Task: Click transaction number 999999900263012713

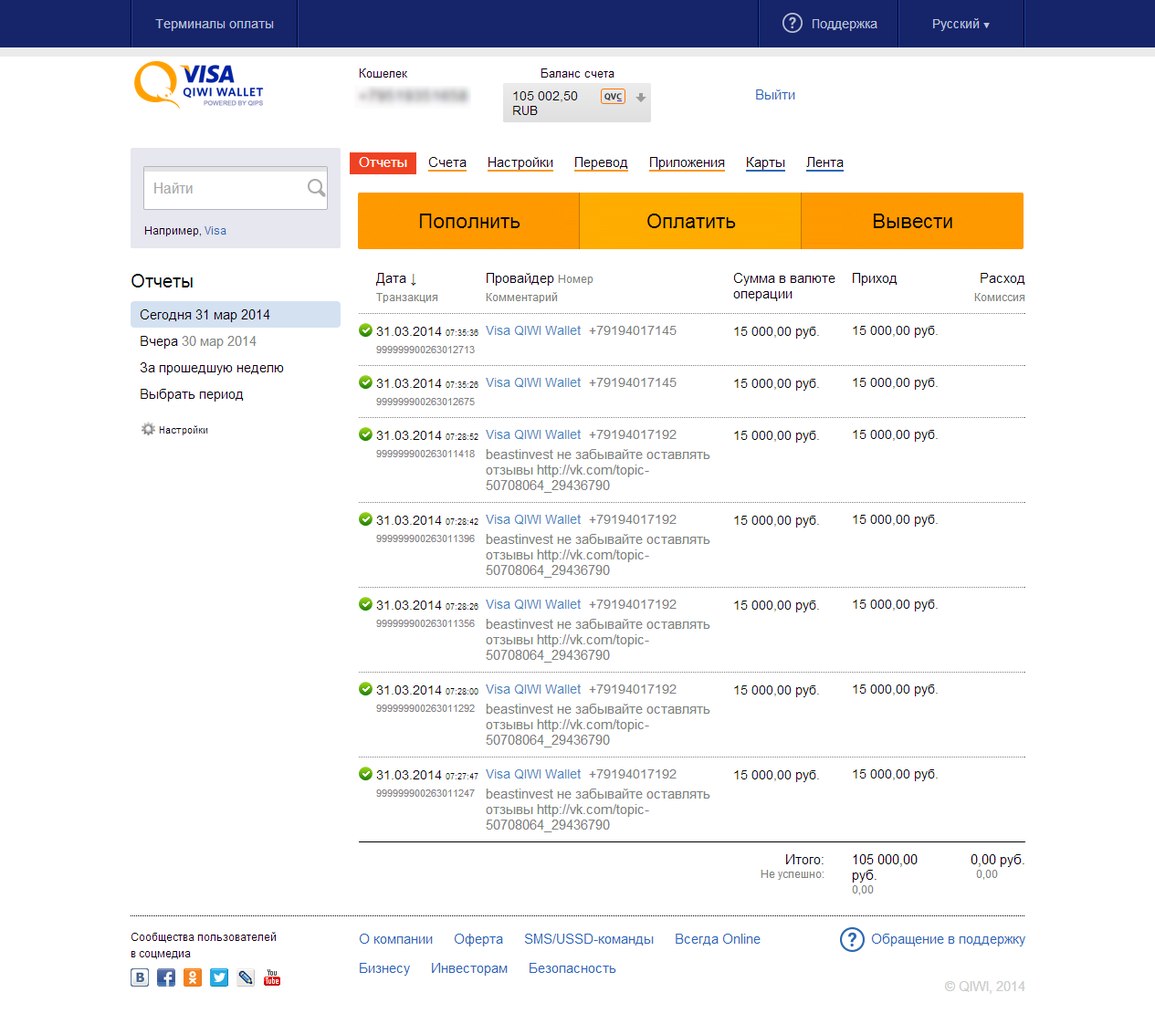Action: pos(425,350)
